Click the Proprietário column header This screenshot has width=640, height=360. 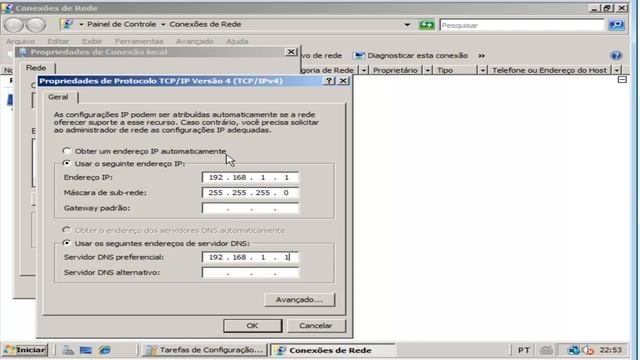click(x=395, y=70)
